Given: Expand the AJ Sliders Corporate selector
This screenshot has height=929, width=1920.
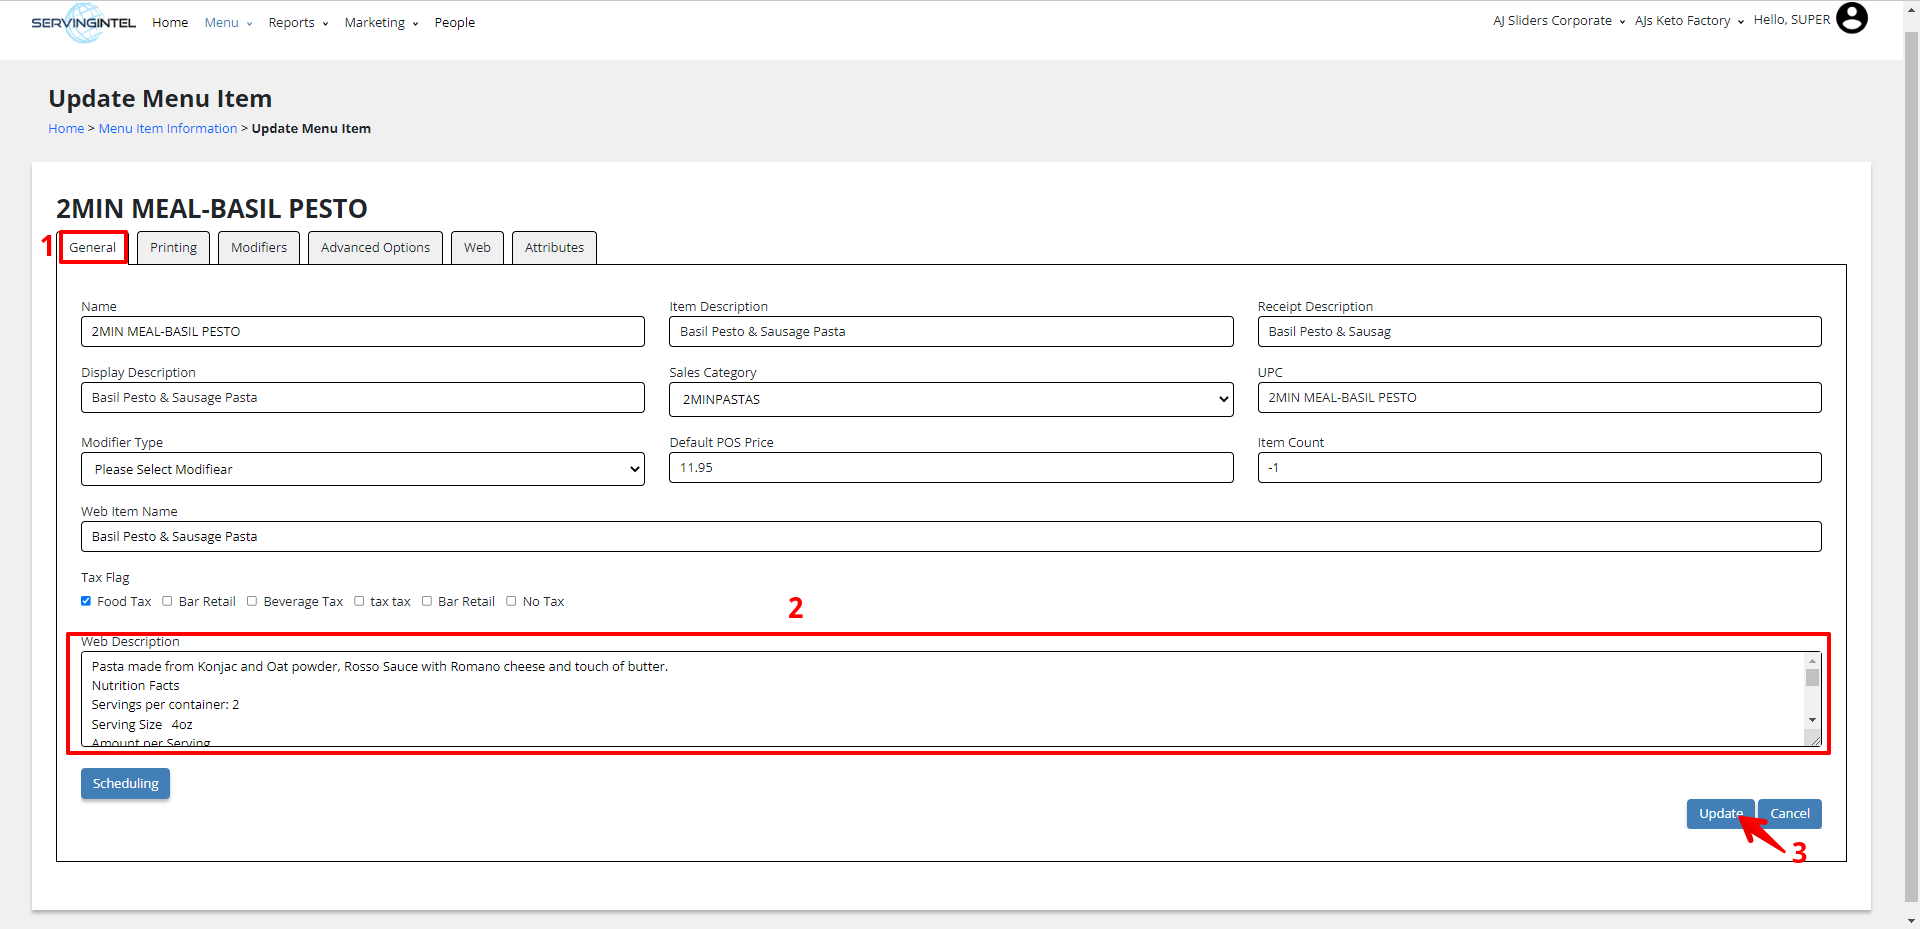Looking at the screenshot, I should (x=1558, y=21).
